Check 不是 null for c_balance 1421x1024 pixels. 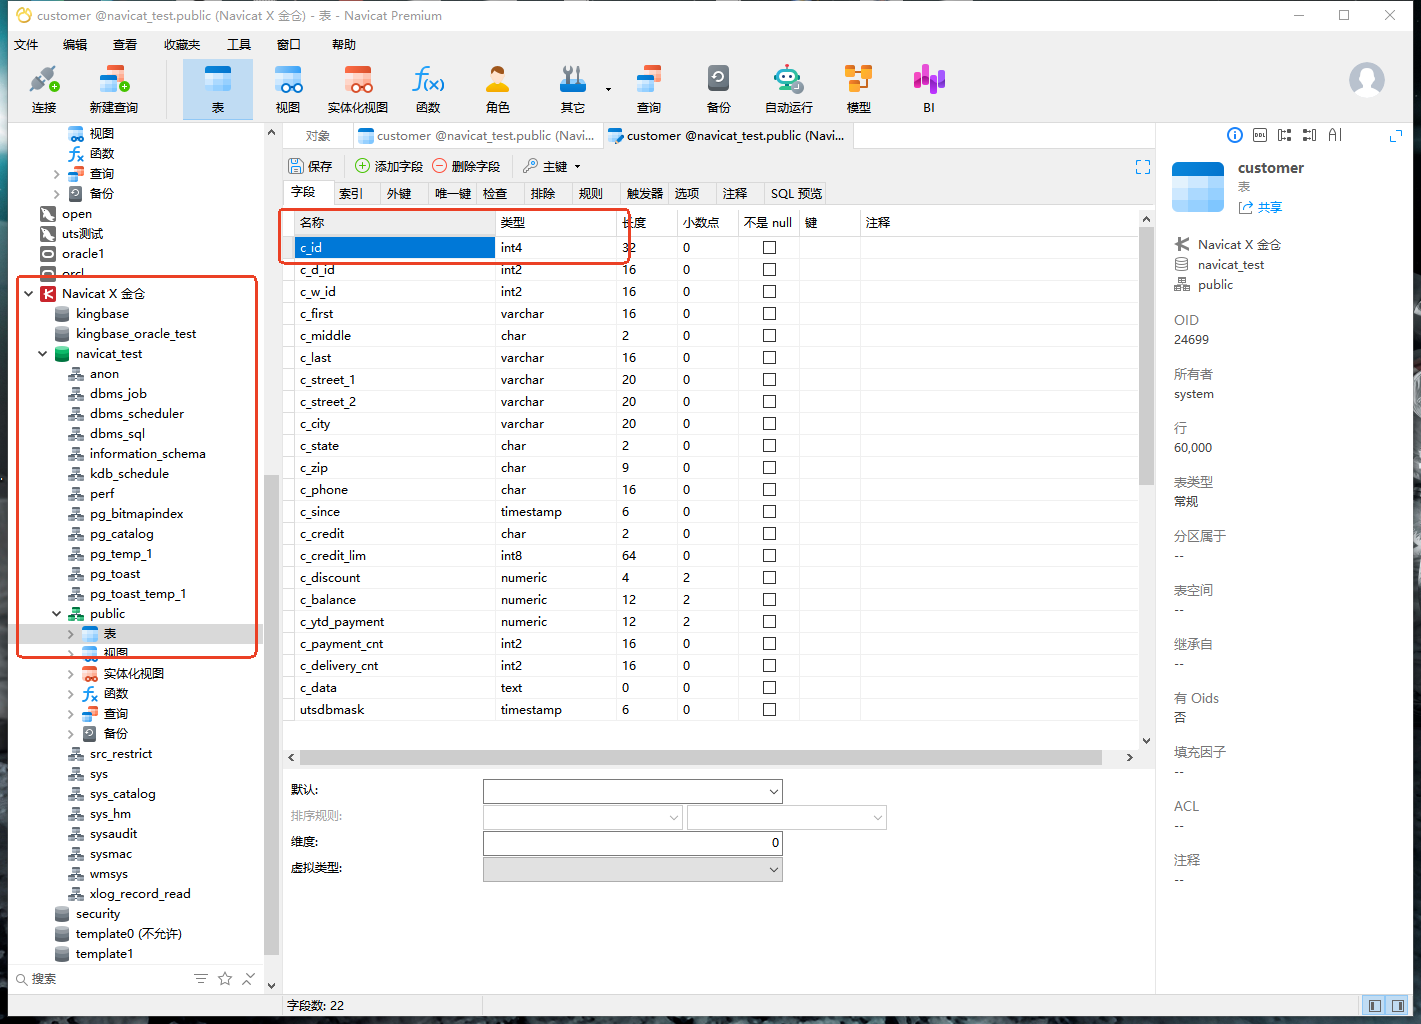click(x=769, y=599)
